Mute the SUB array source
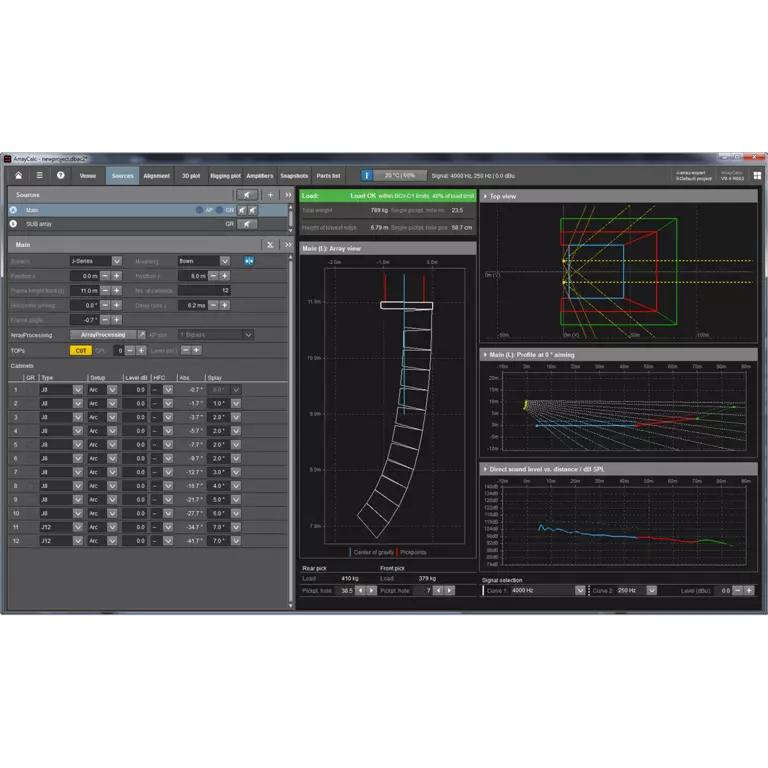The width and height of the screenshot is (768, 768). (247, 224)
